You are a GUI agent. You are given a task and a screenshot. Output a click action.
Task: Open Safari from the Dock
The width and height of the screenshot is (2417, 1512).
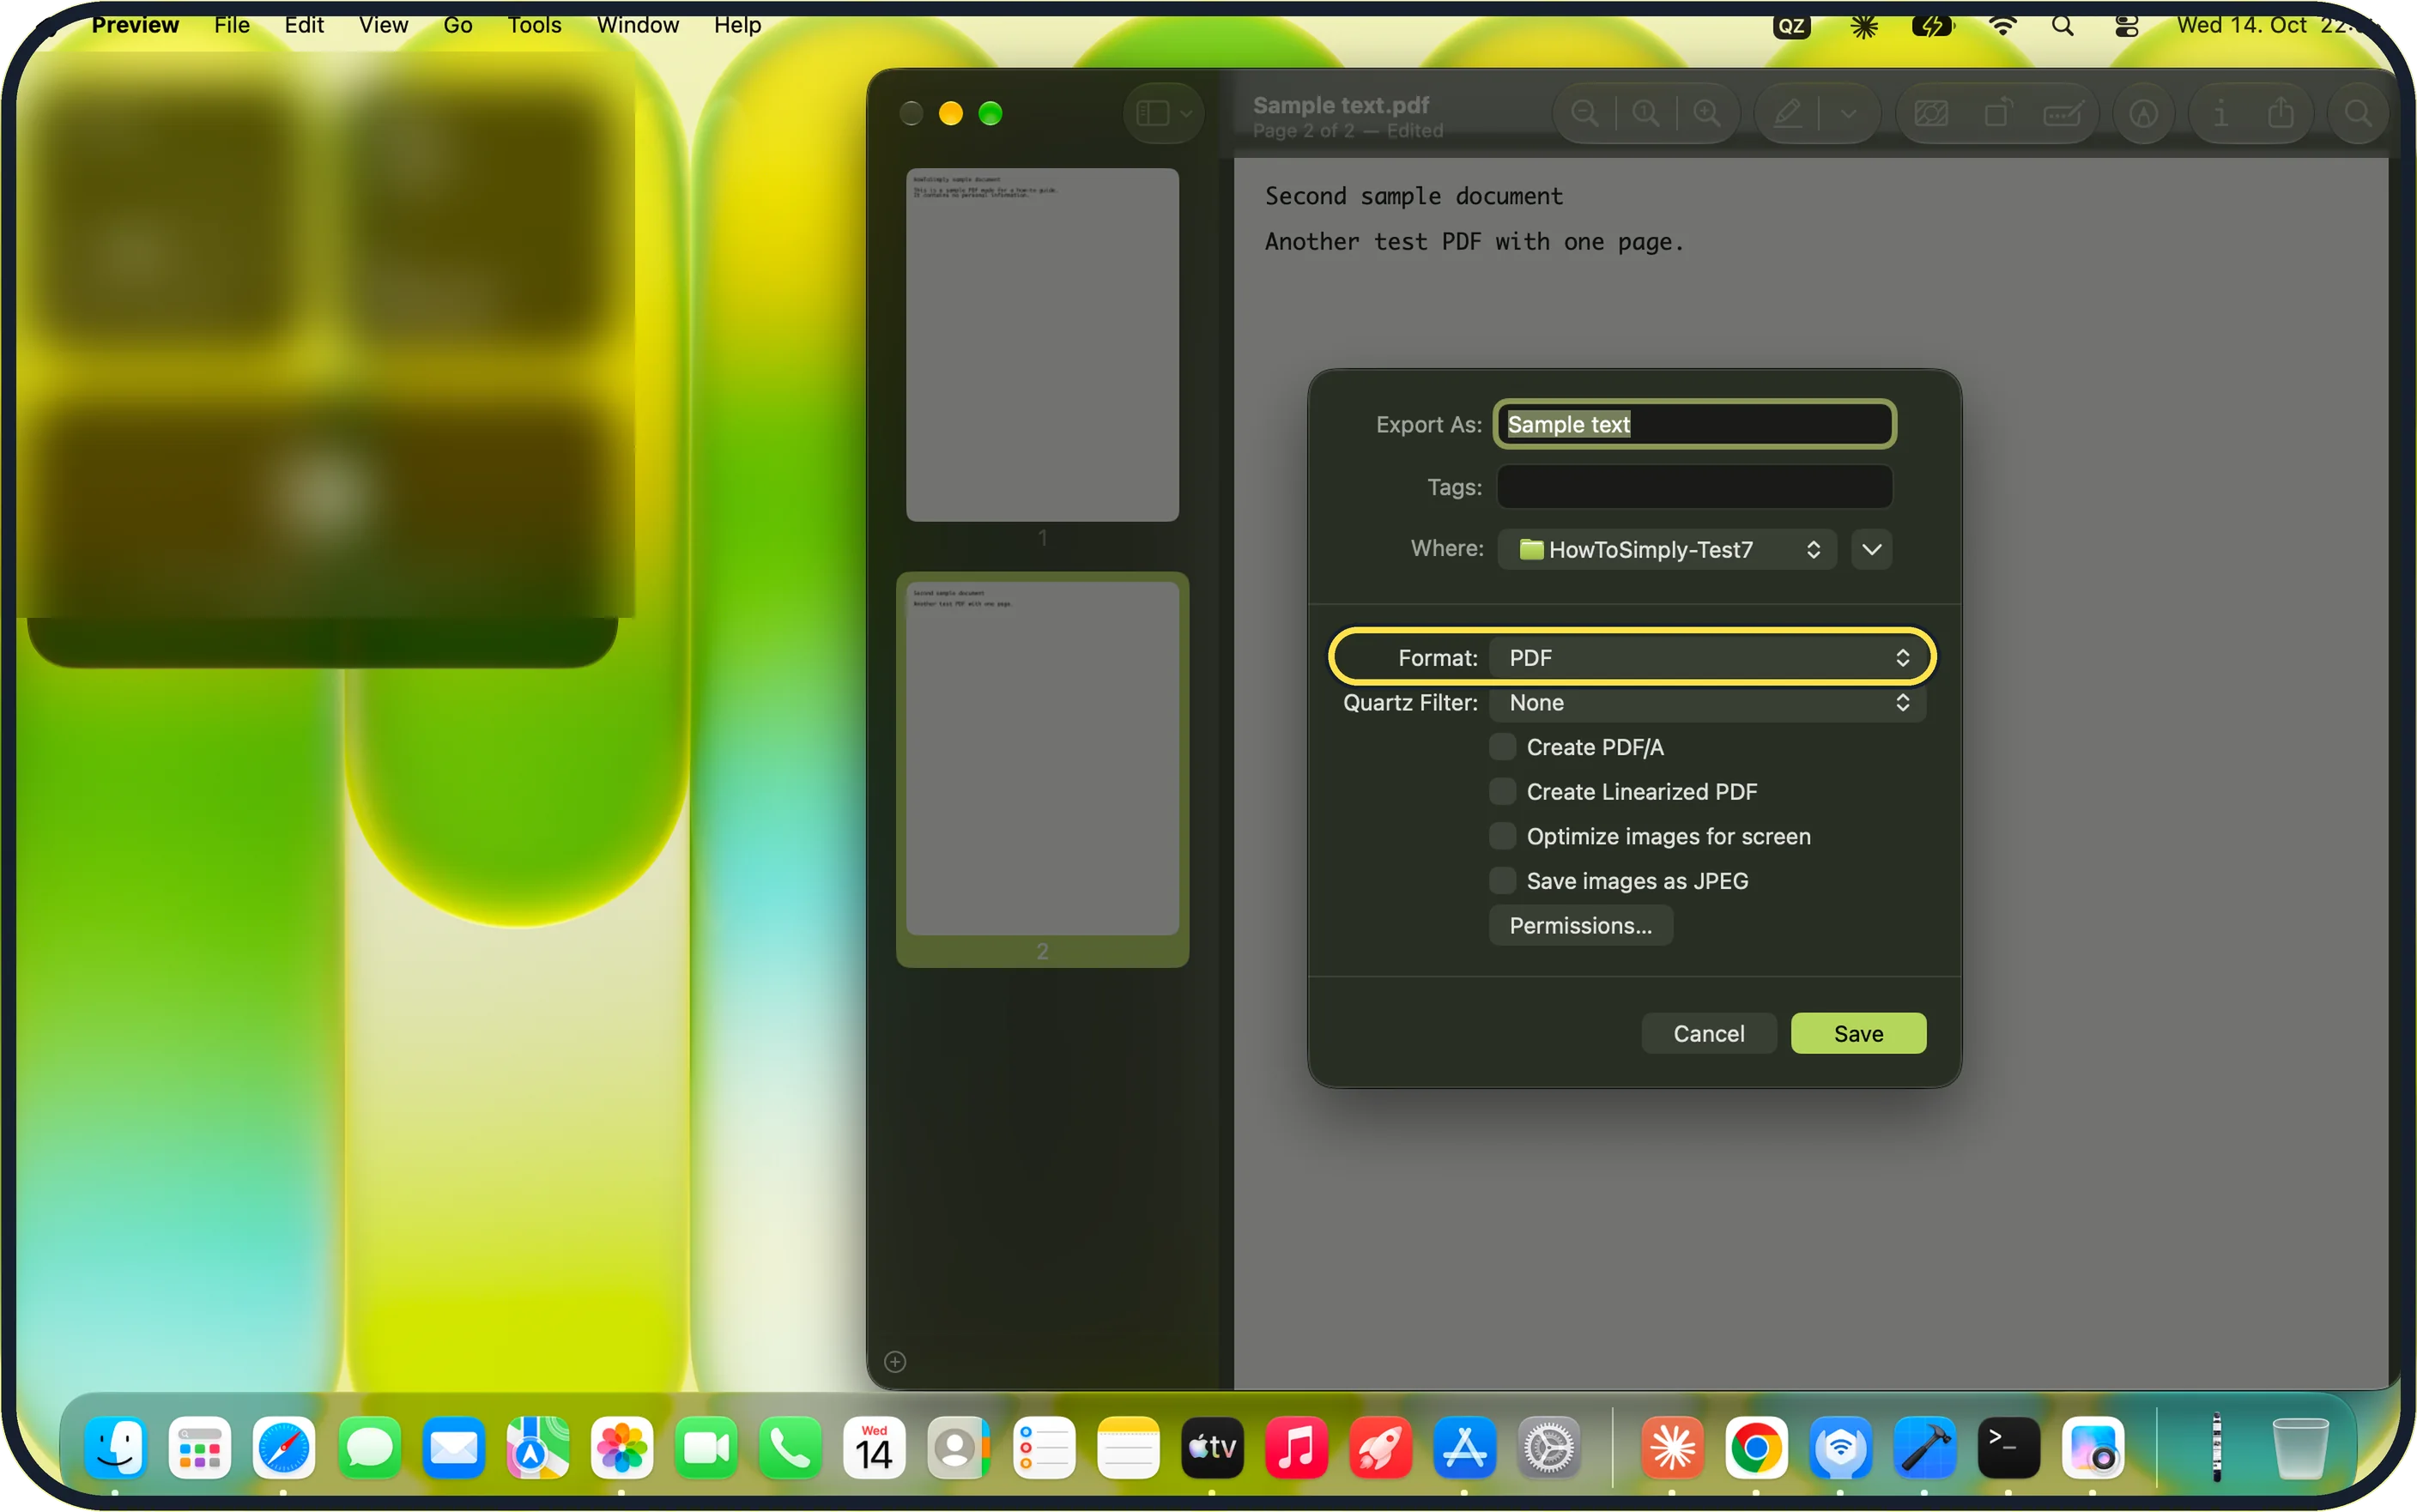(284, 1447)
